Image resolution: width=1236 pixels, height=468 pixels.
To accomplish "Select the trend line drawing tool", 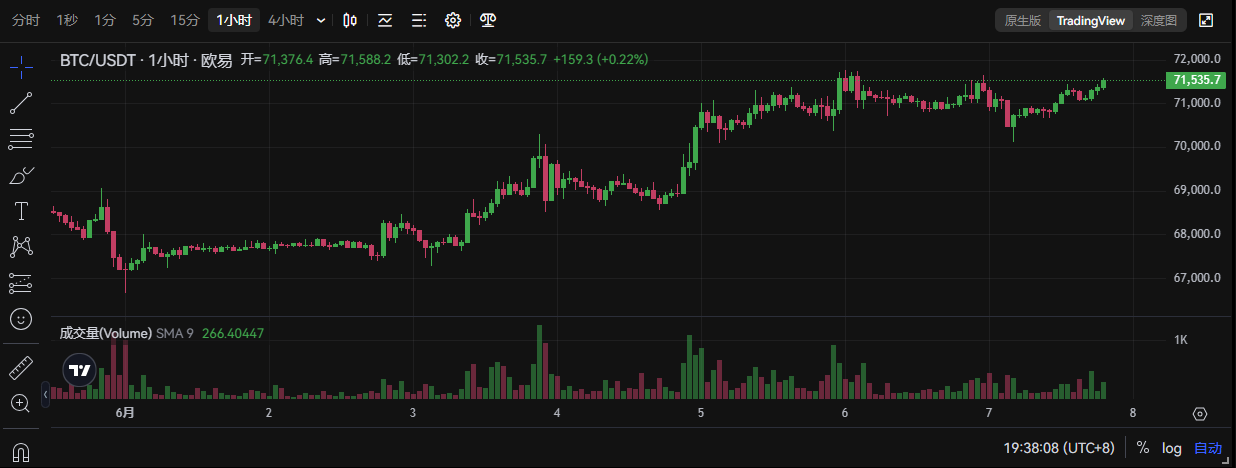I will click(x=21, y=102).
